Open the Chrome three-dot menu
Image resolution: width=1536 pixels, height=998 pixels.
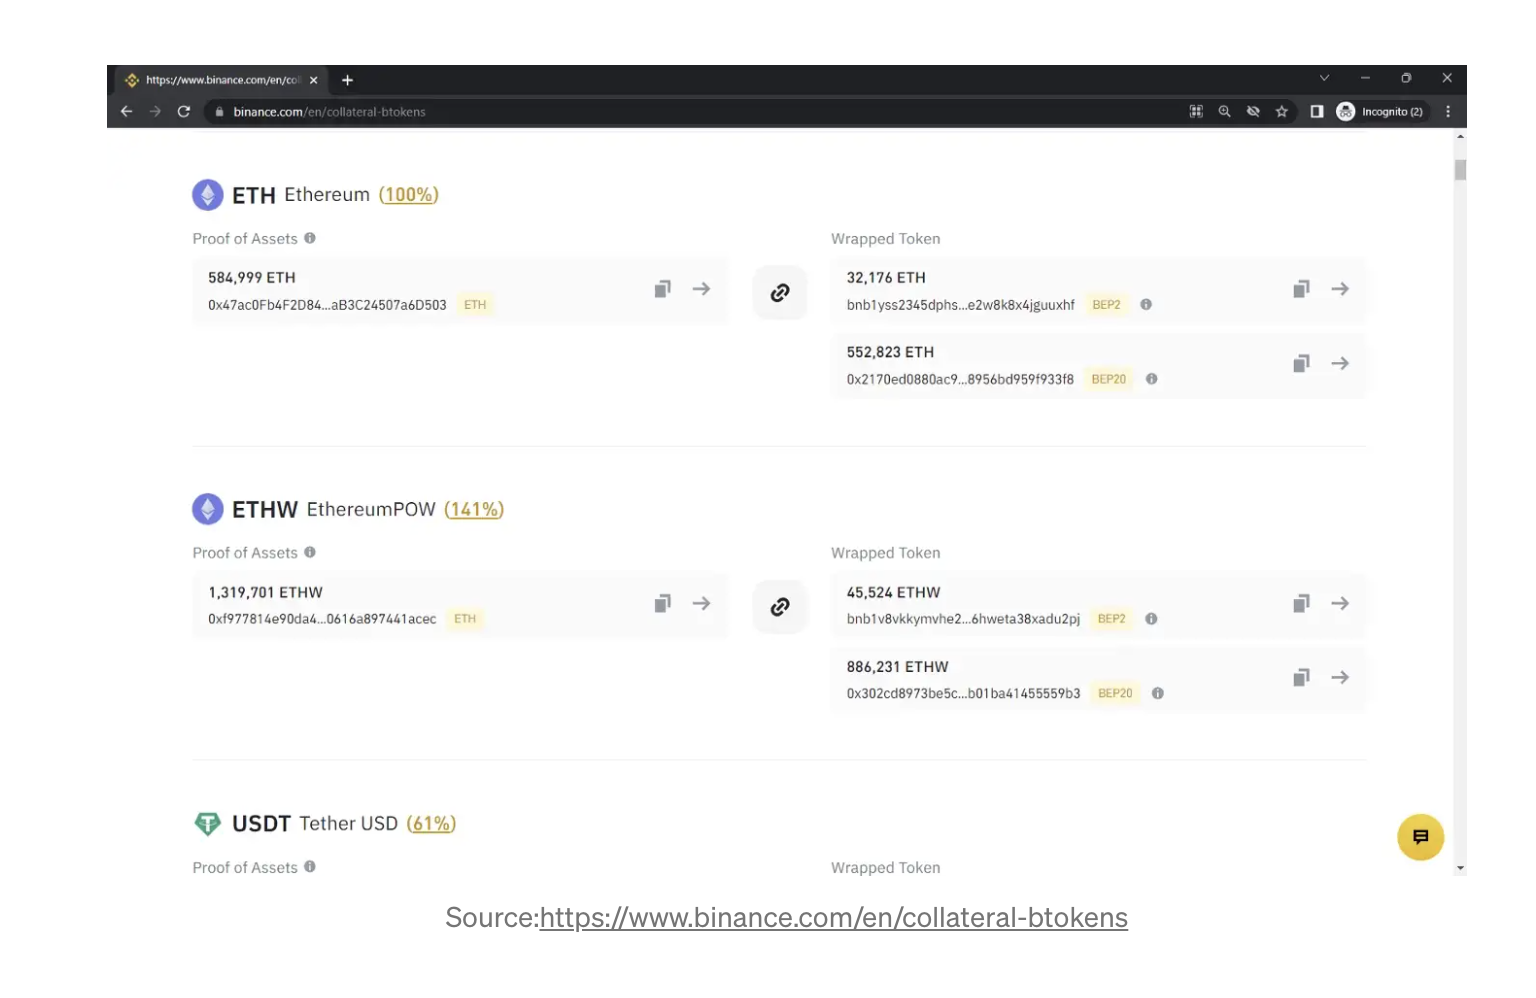click(1448, 111)
